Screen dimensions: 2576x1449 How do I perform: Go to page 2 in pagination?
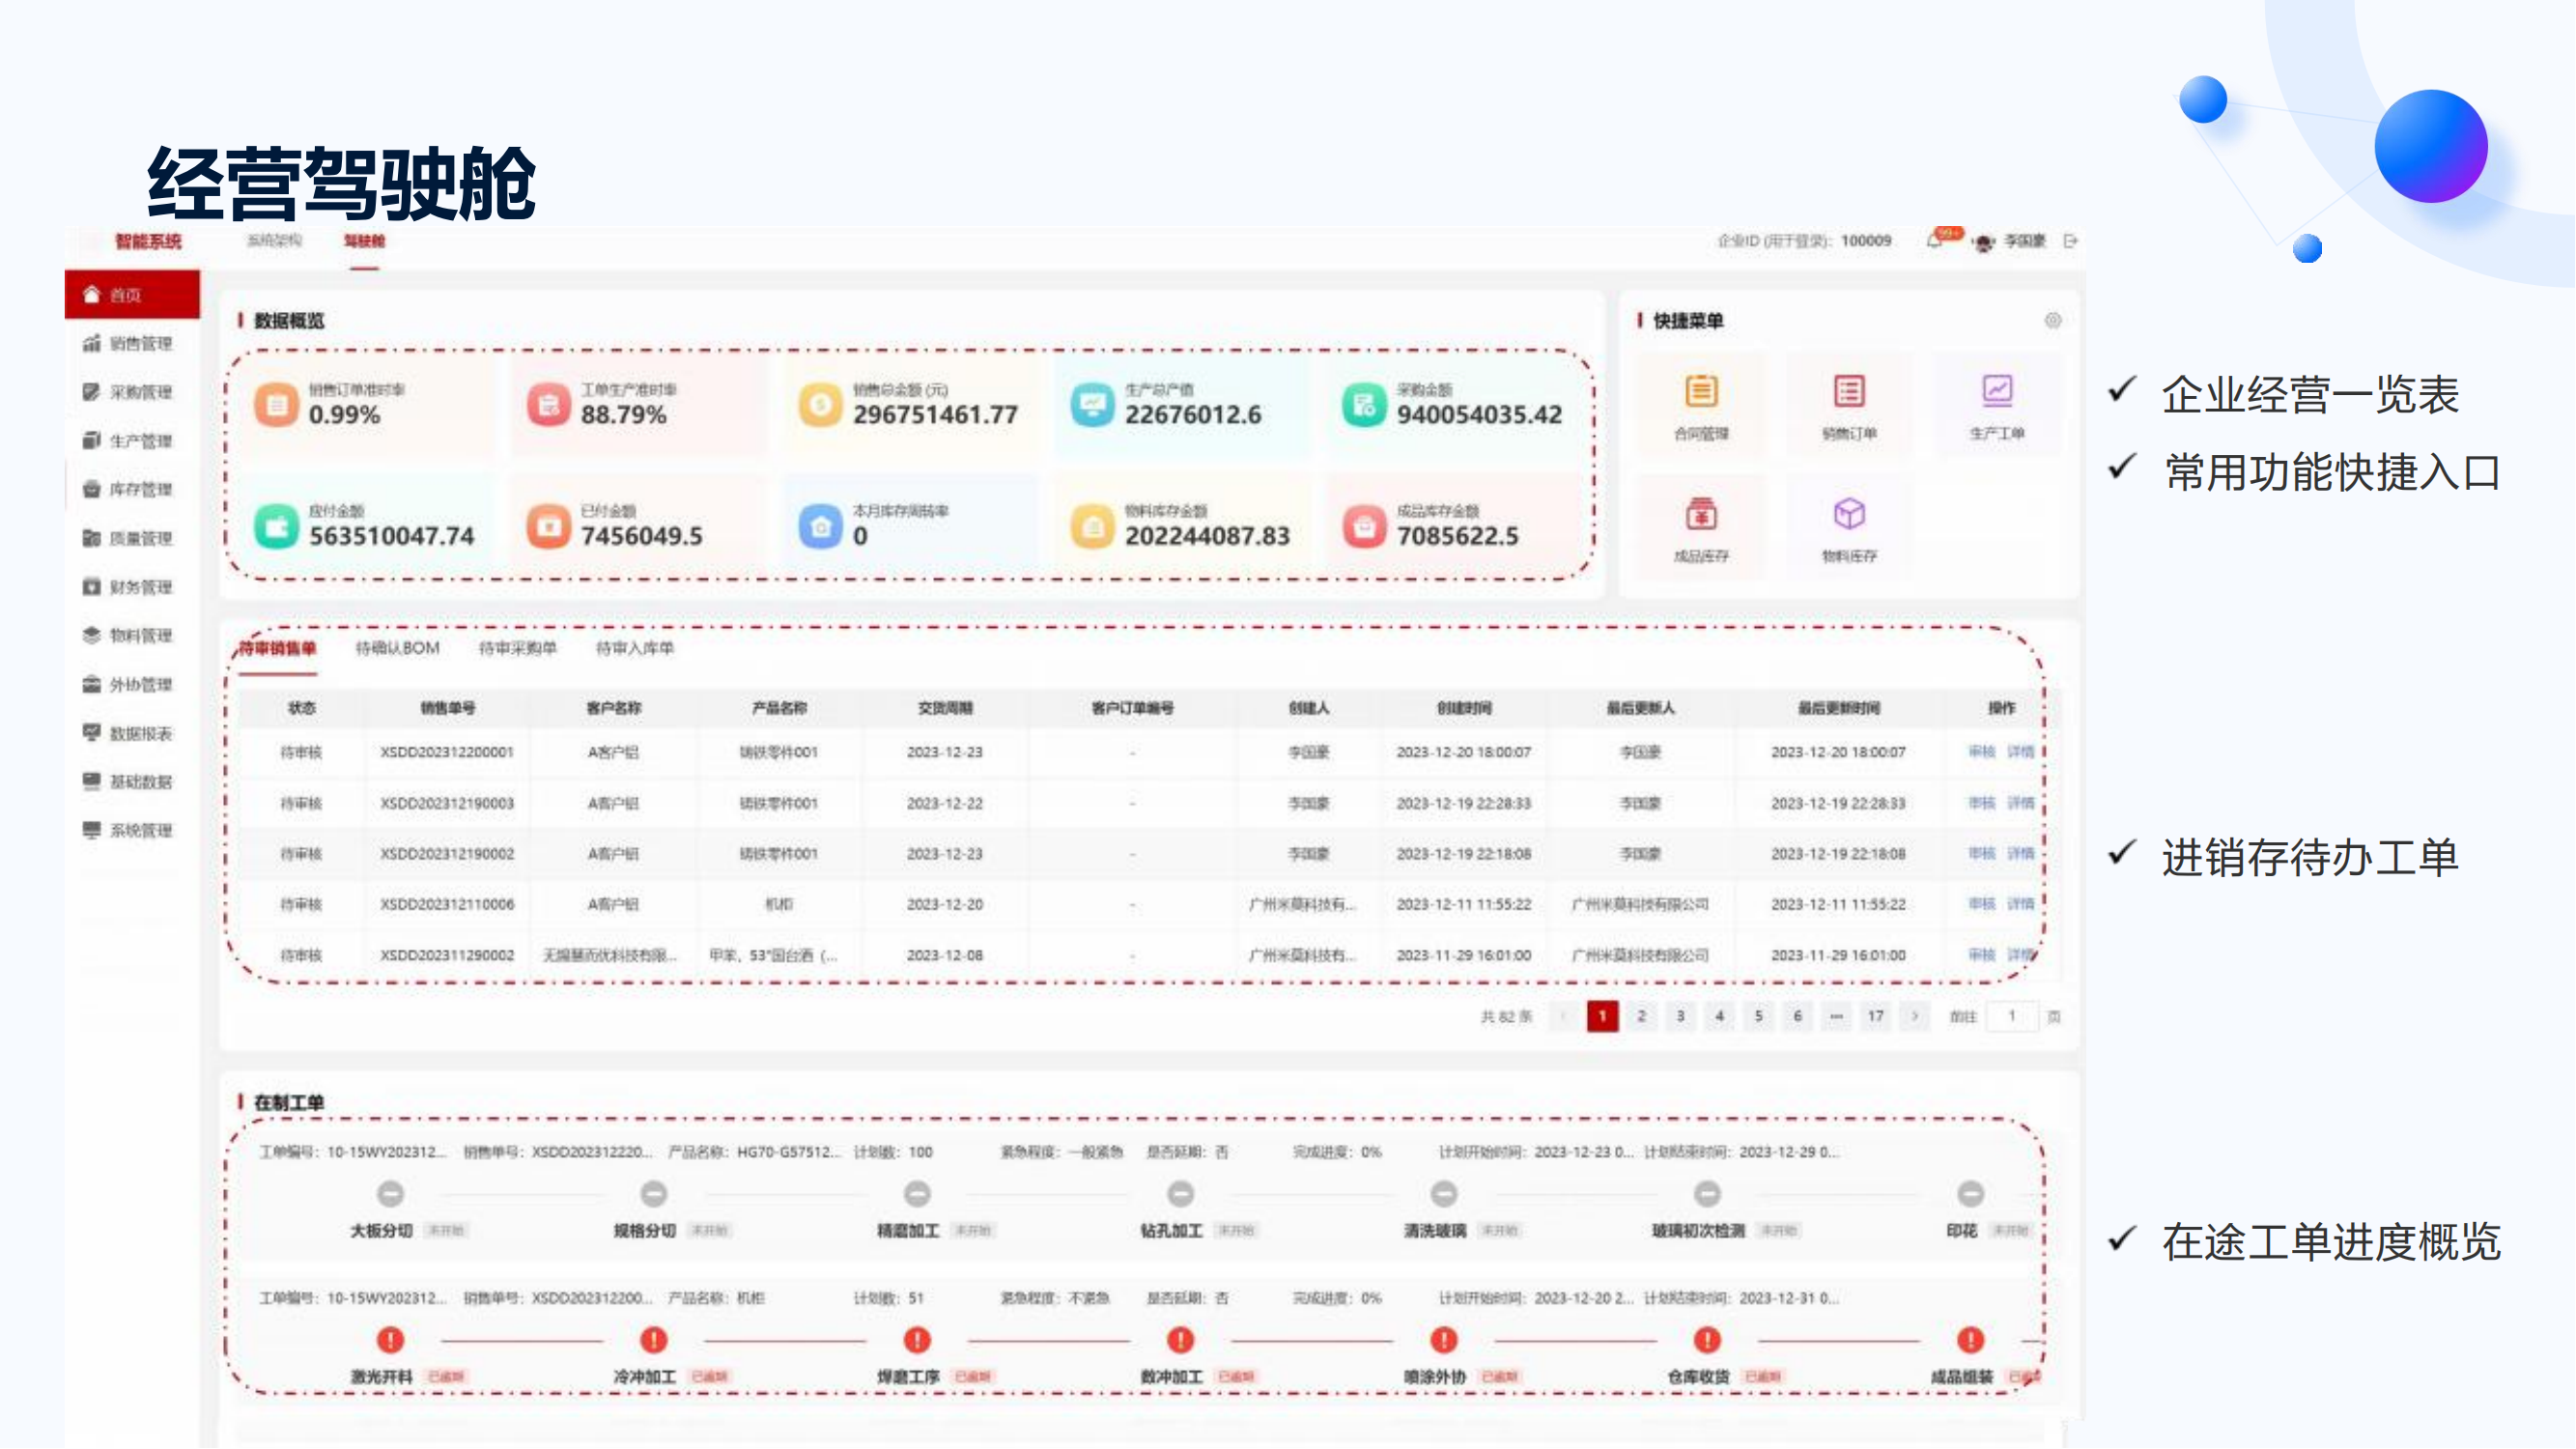(1641, 1016)
